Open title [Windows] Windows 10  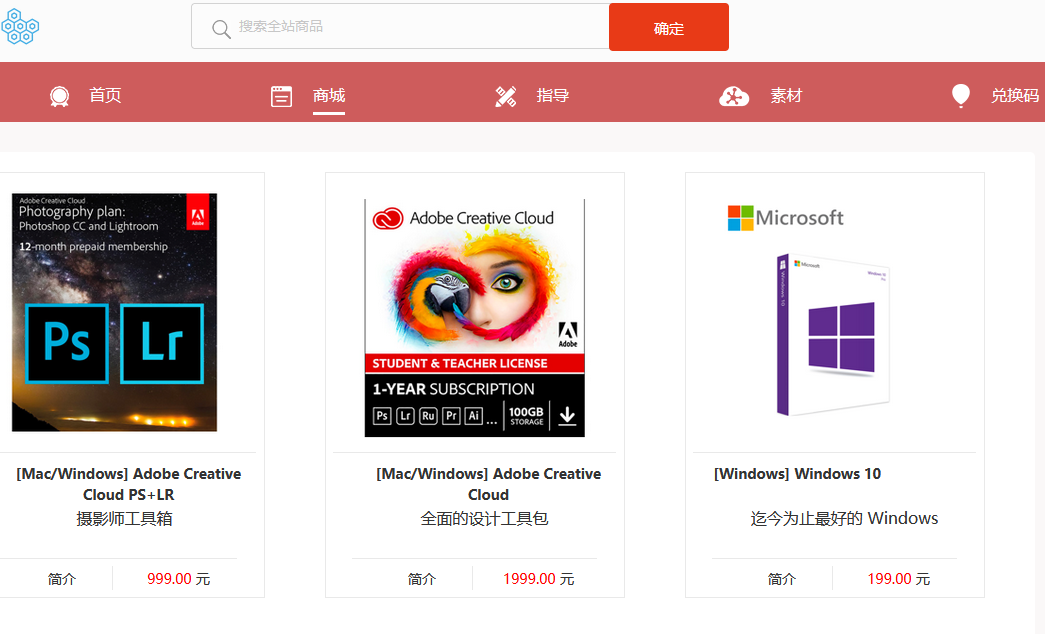coord(797,474)
